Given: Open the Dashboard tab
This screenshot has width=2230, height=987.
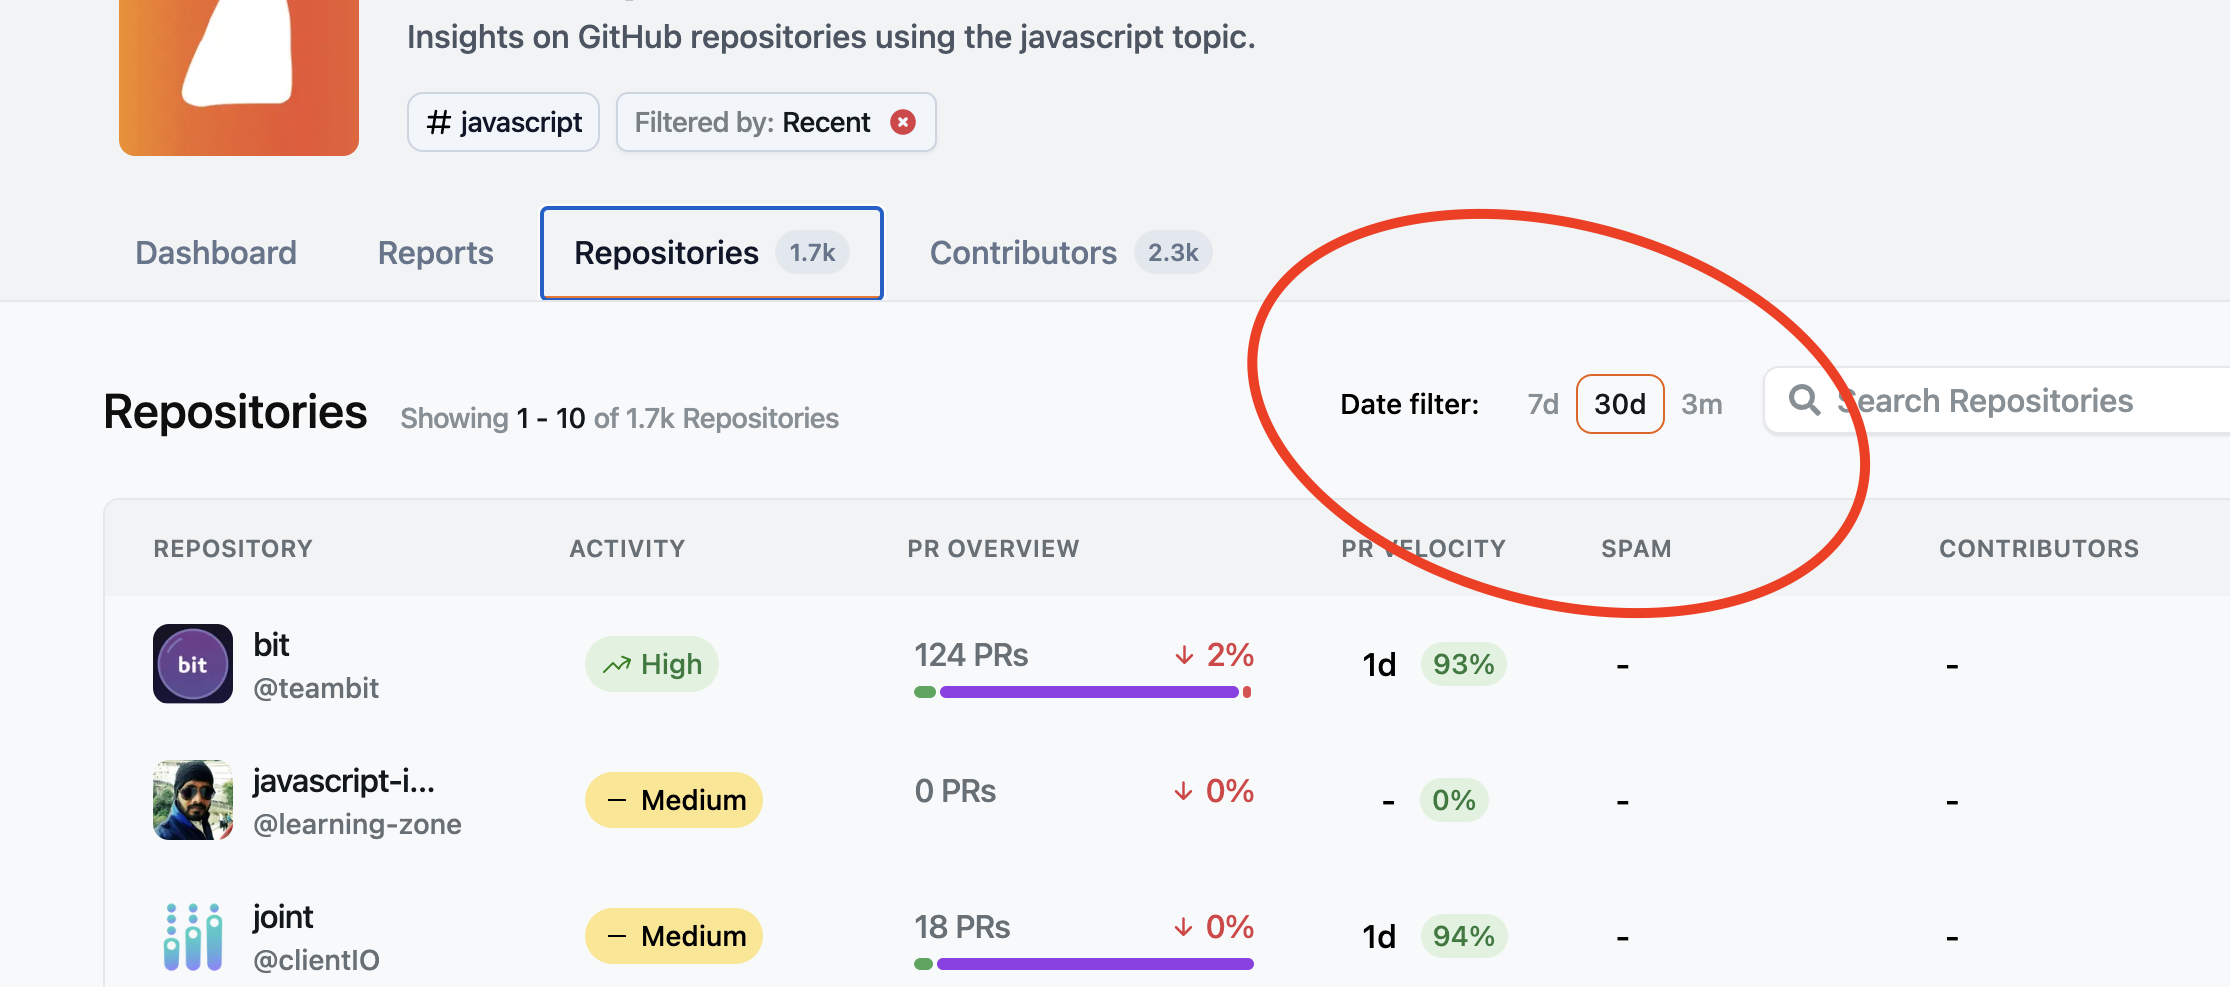Looking at the screenshot, I should point(215,253).
